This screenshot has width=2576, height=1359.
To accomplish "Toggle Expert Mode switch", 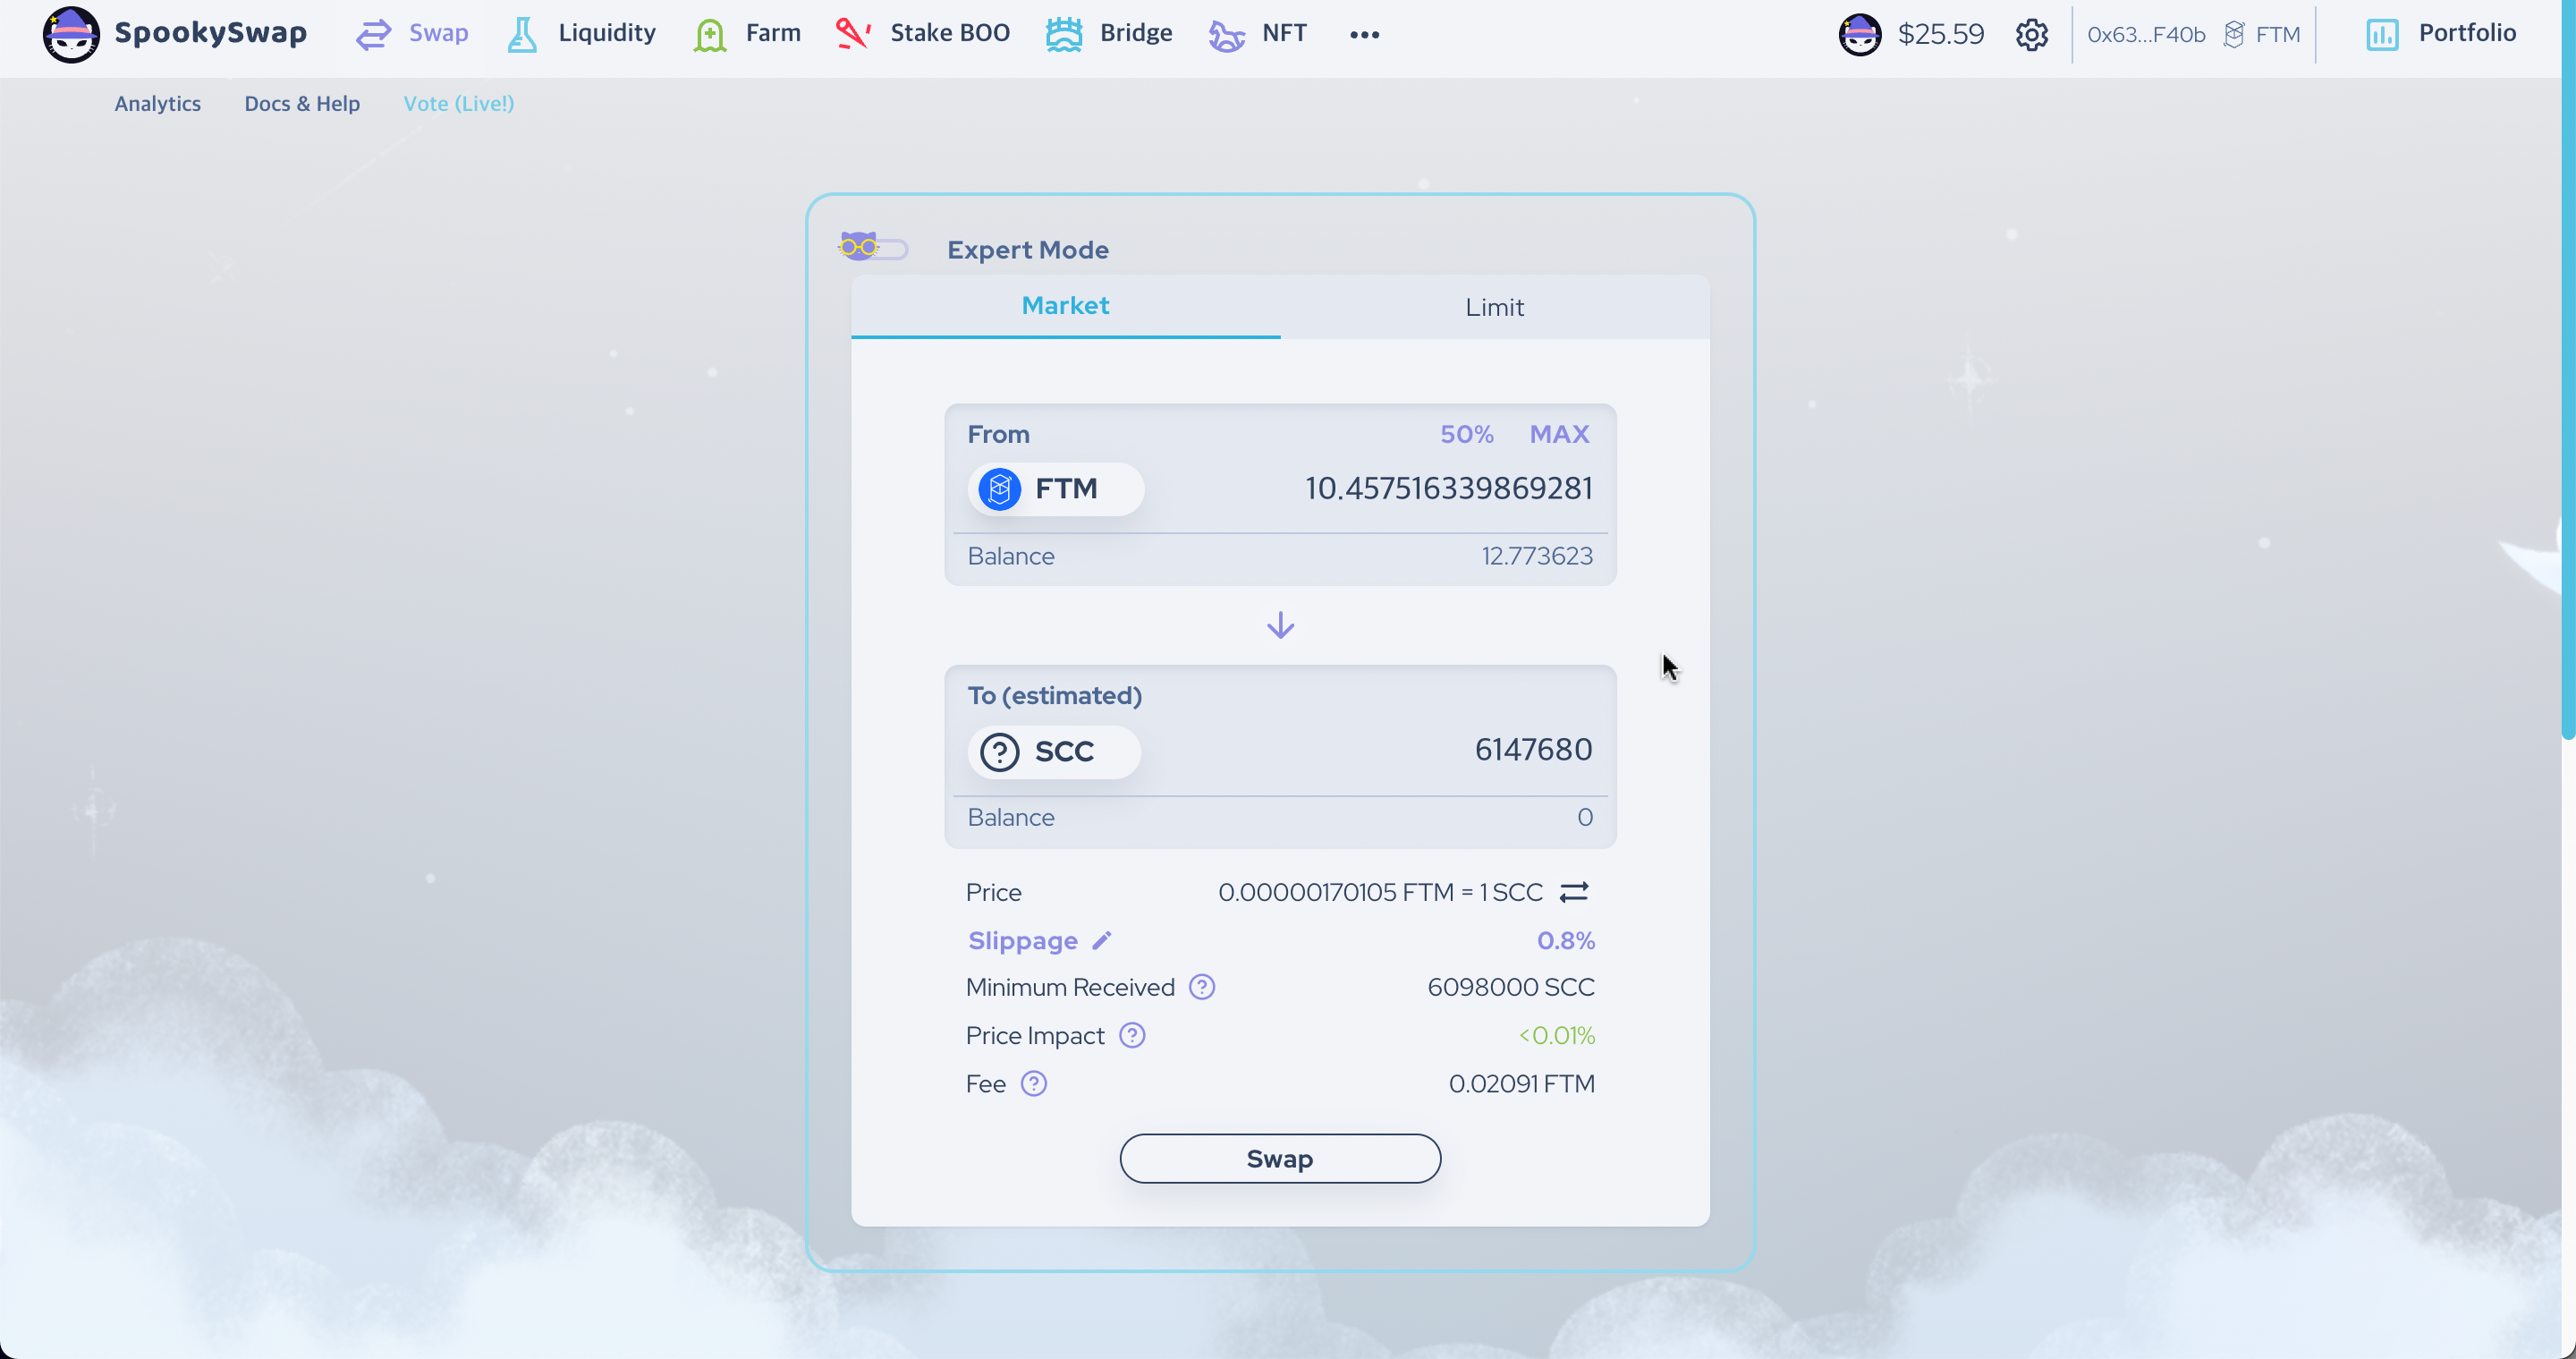I will pos(873,248).
